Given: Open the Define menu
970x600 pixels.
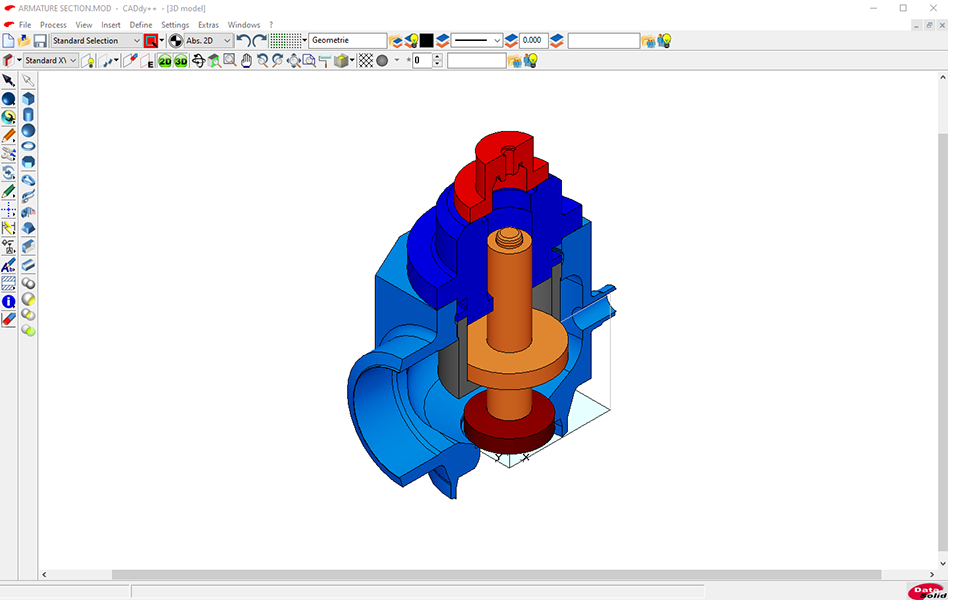Looking at the screenshot, I should 141,25.
